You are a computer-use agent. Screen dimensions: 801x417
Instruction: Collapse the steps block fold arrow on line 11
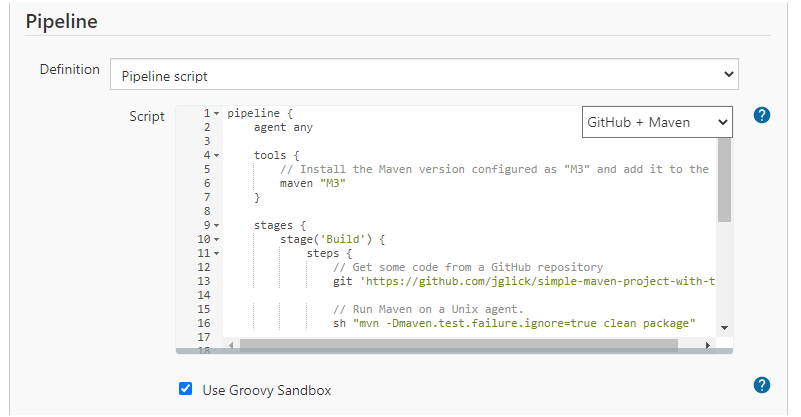[217, 253]
